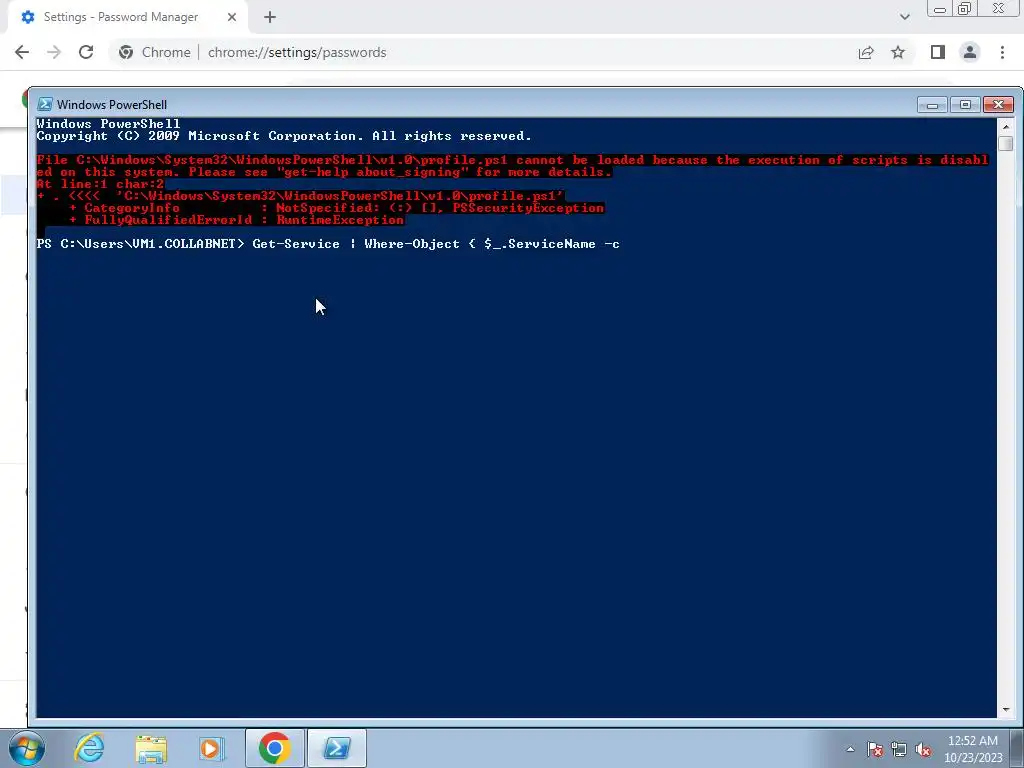Close the Windows PowerShell window
This screenshot has height=768, width=1024.
998,104
